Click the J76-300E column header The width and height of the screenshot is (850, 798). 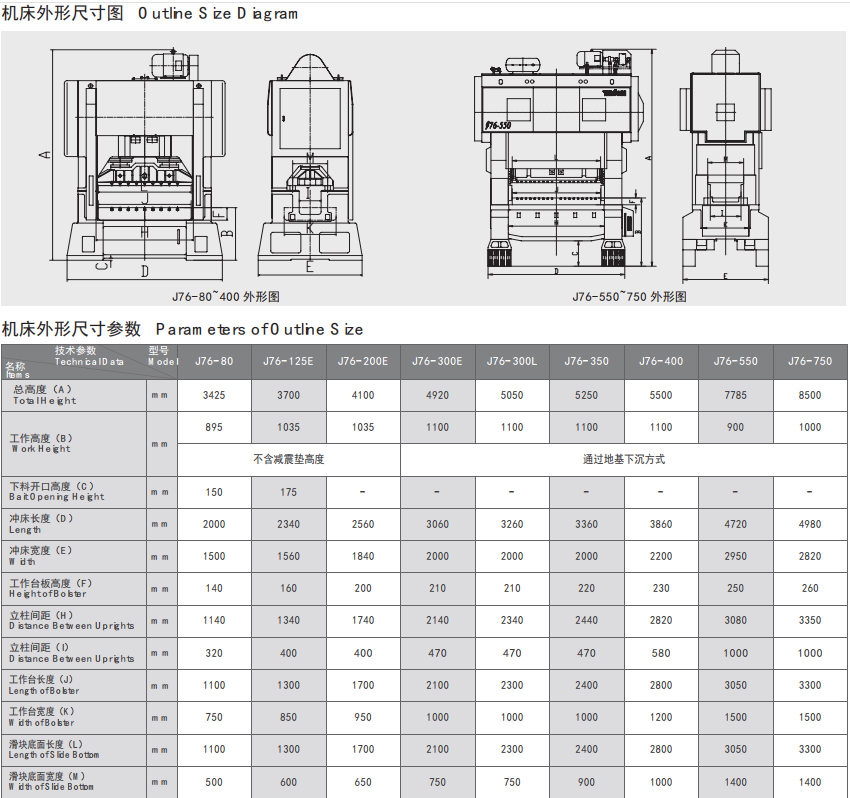[x=437, y=361]
